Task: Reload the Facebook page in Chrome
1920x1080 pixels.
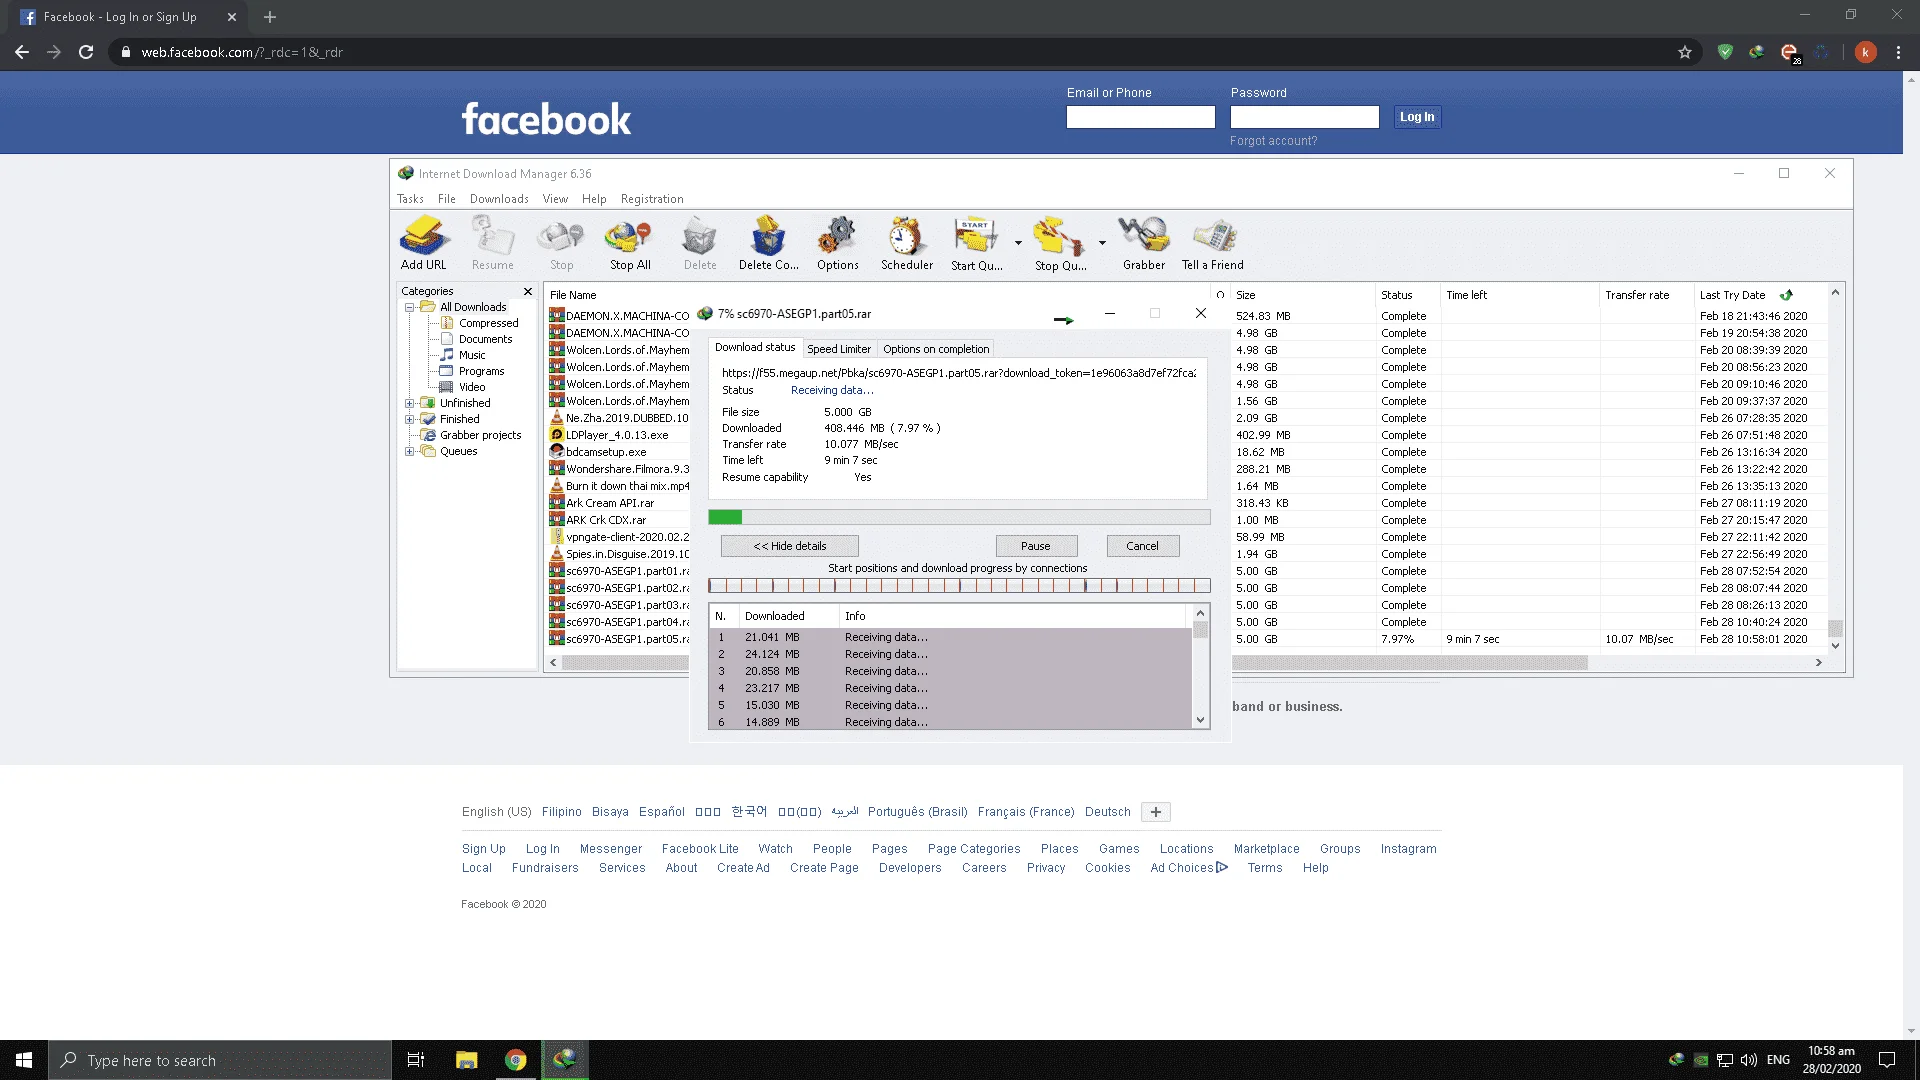Action: (86, 52)
